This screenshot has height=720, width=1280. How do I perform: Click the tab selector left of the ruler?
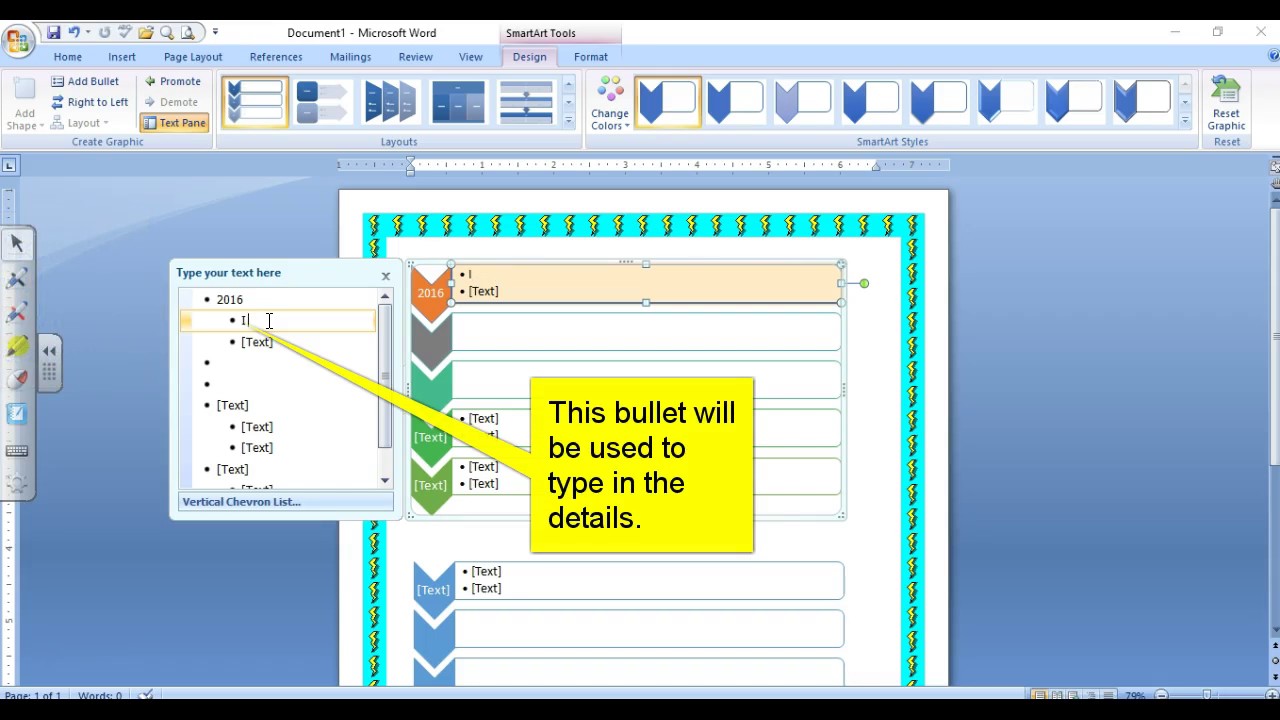9,165
